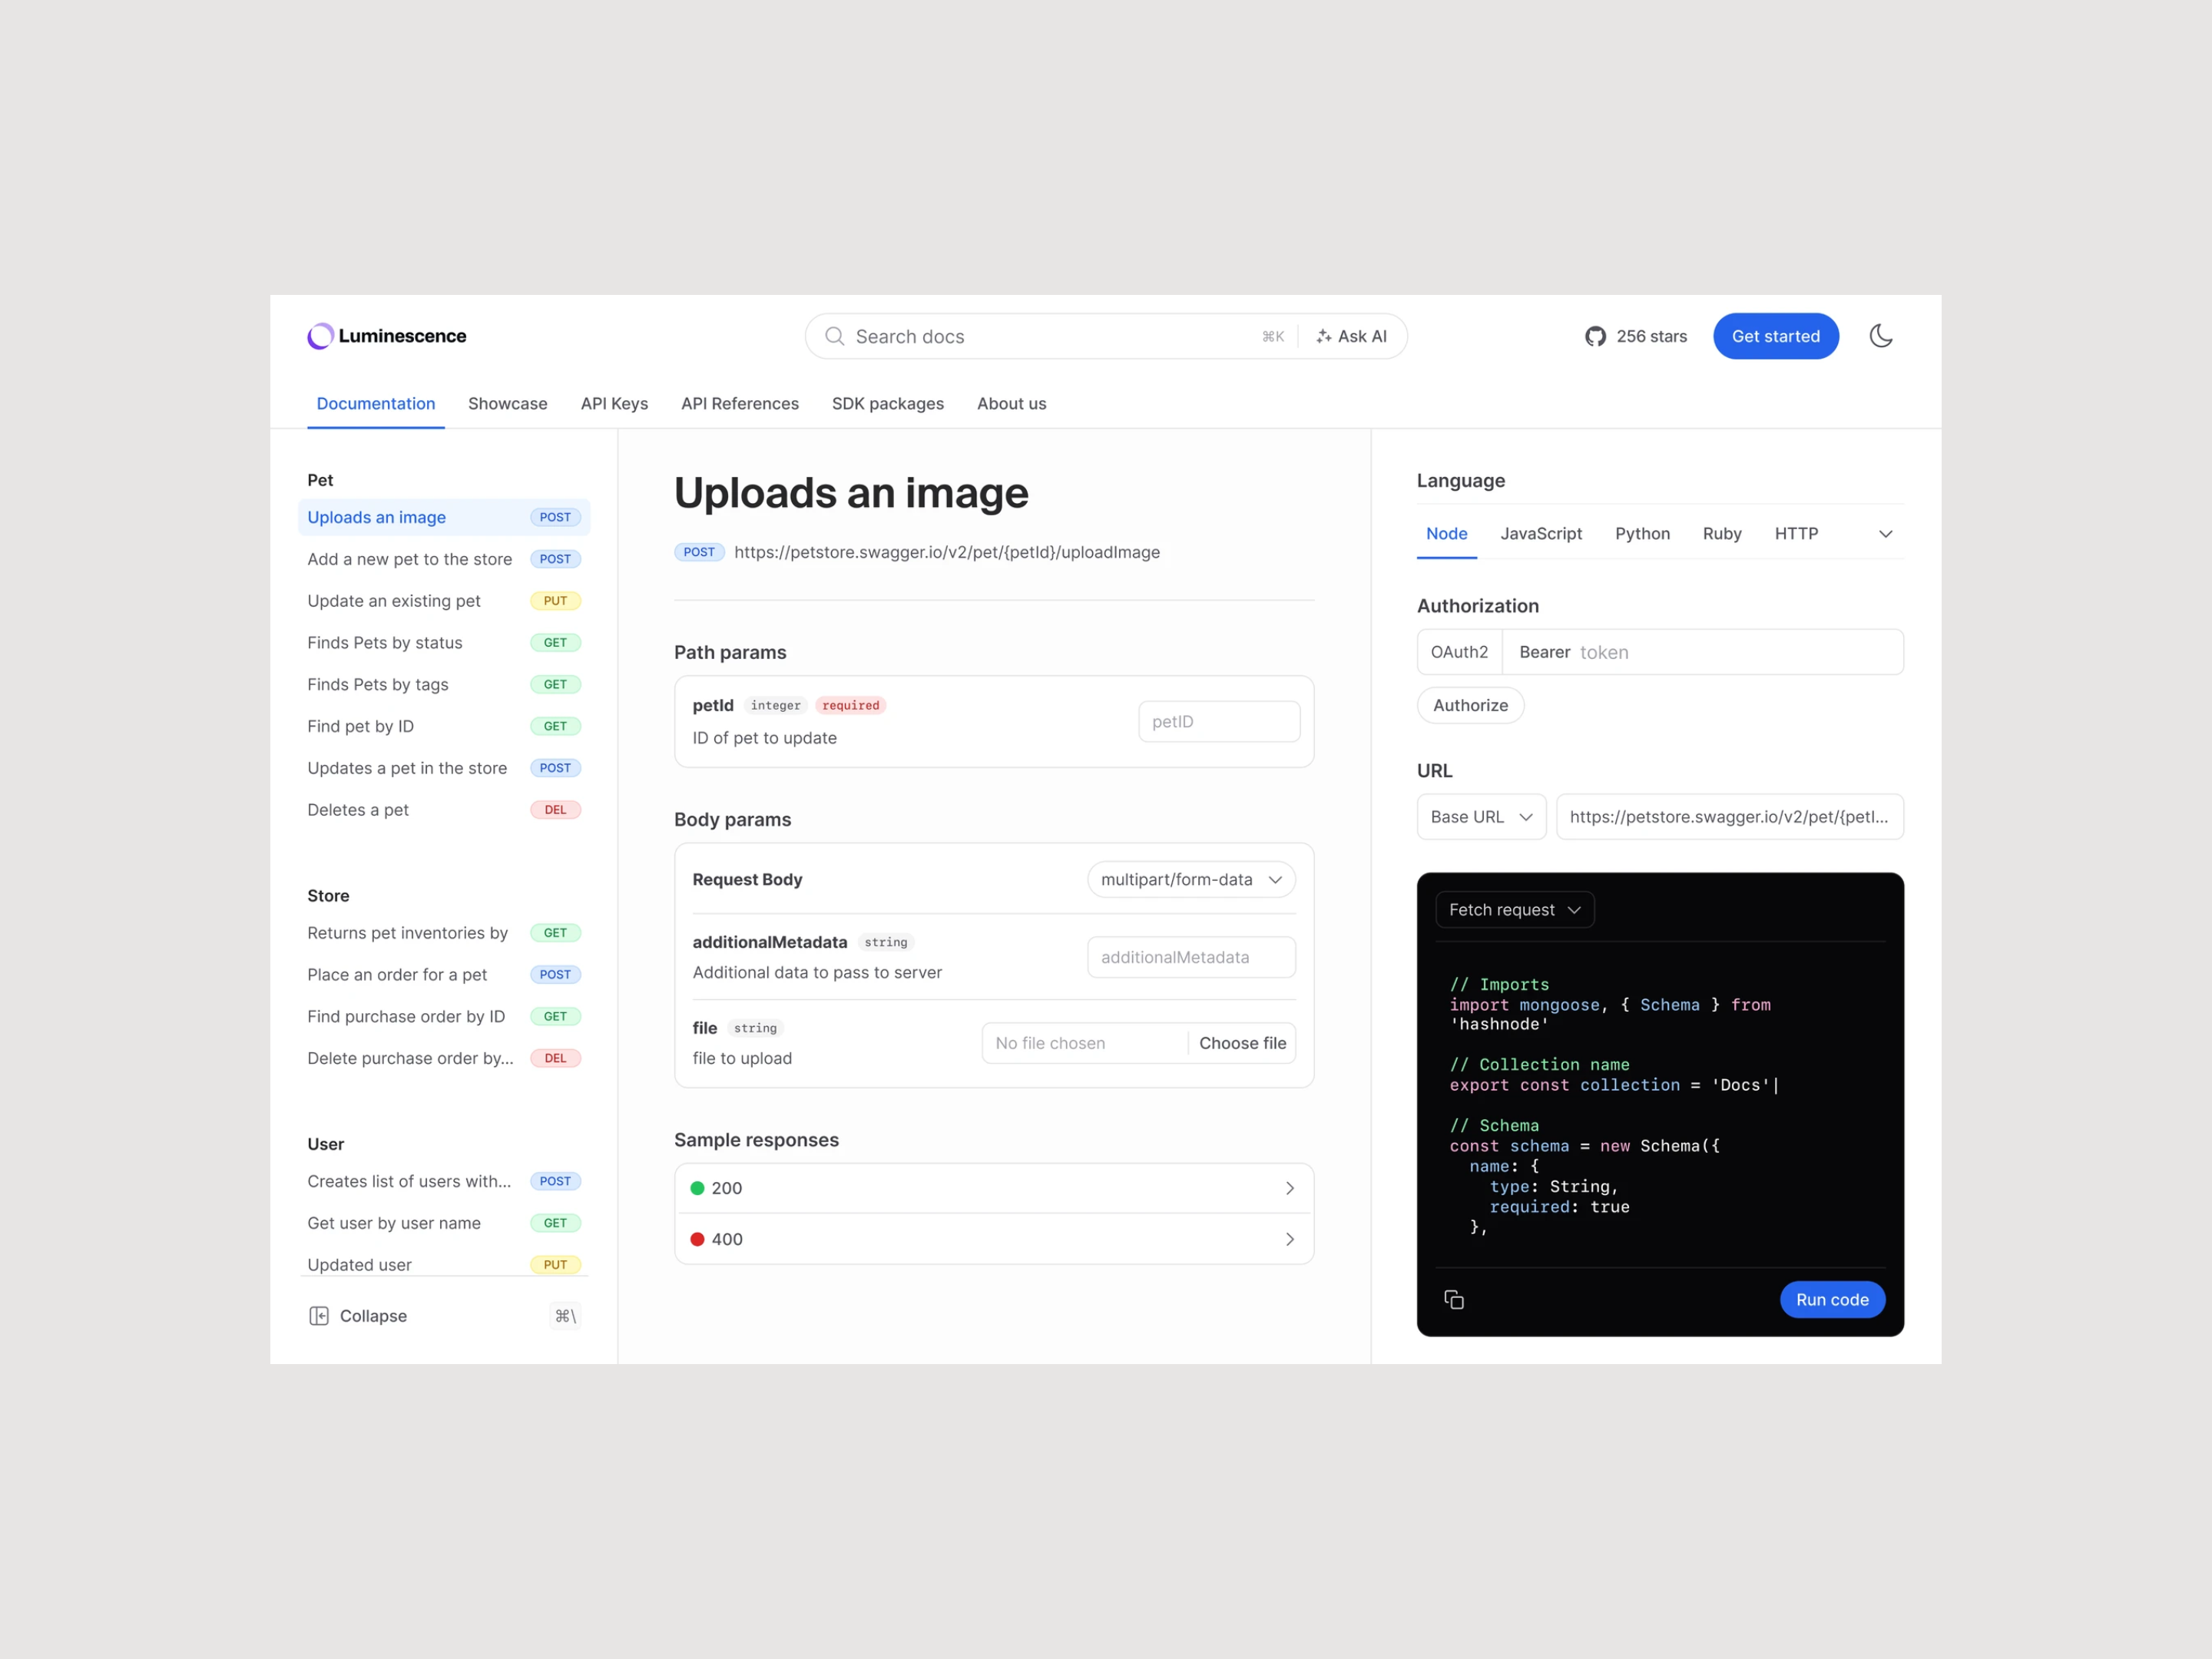The image size is (2212, 1659).
Task: Click the Luminescence logo icon
Action: [x=320, y=336]
